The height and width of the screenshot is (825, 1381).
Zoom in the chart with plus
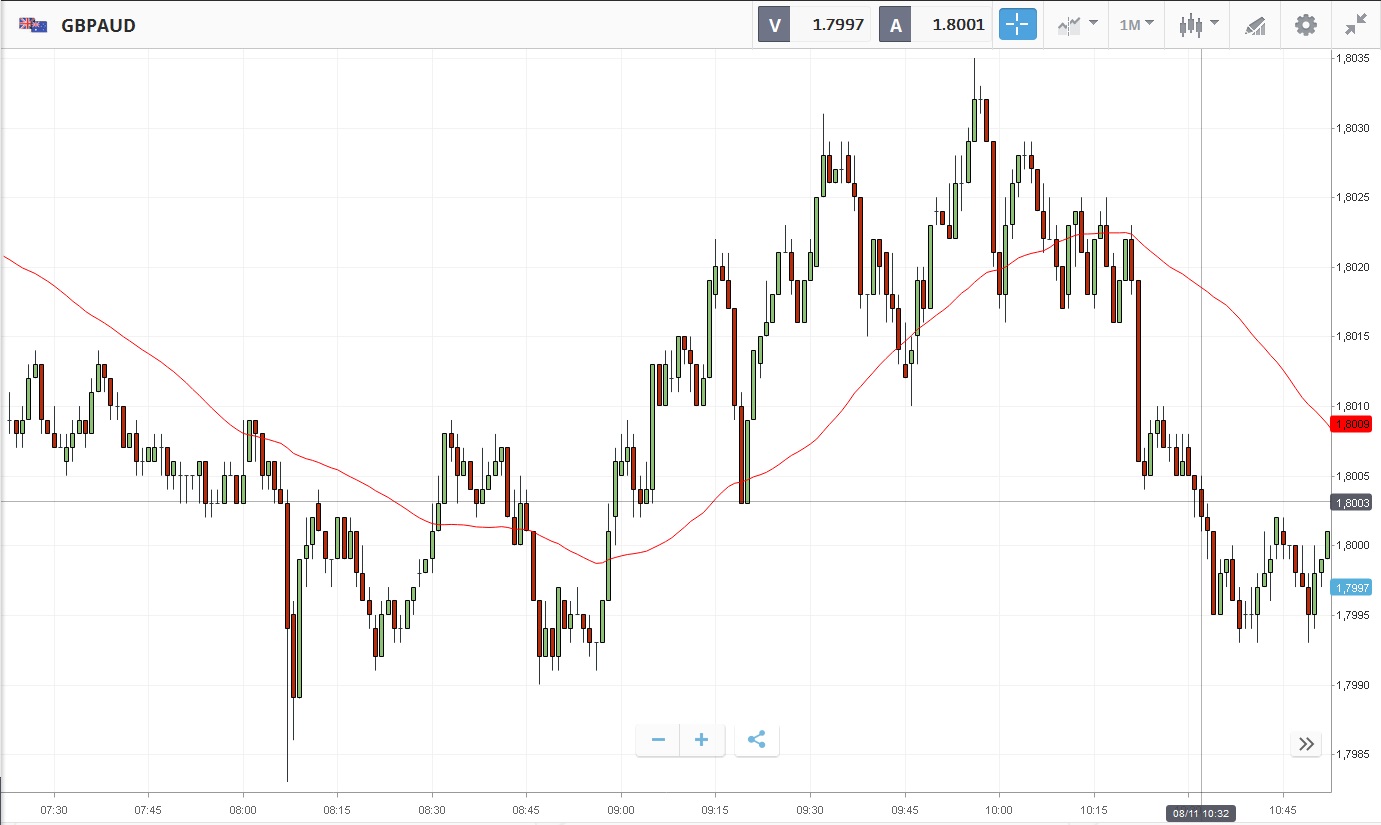702,740
